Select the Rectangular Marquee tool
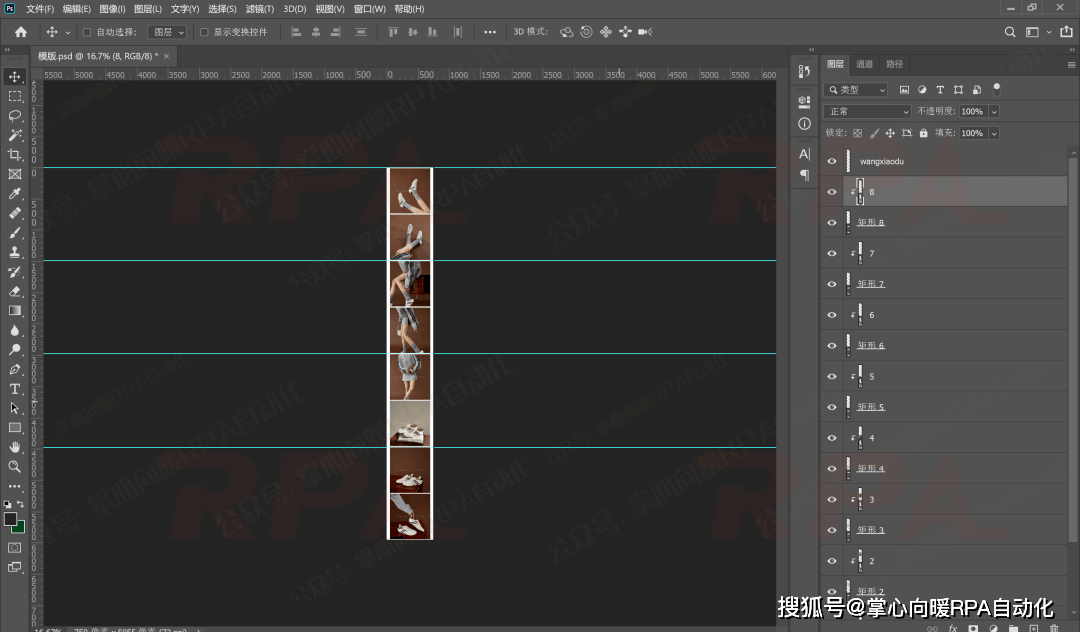Screen dimensions: 1080x632 tap(15, 96)
